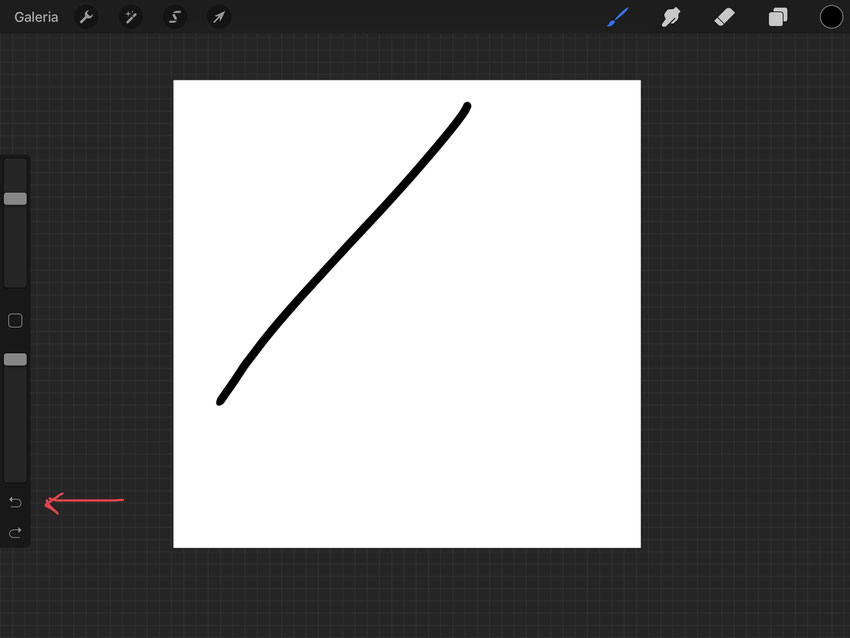
Task: Open the Adjustments magic wand menu
Action: click(x=131, y=17)
